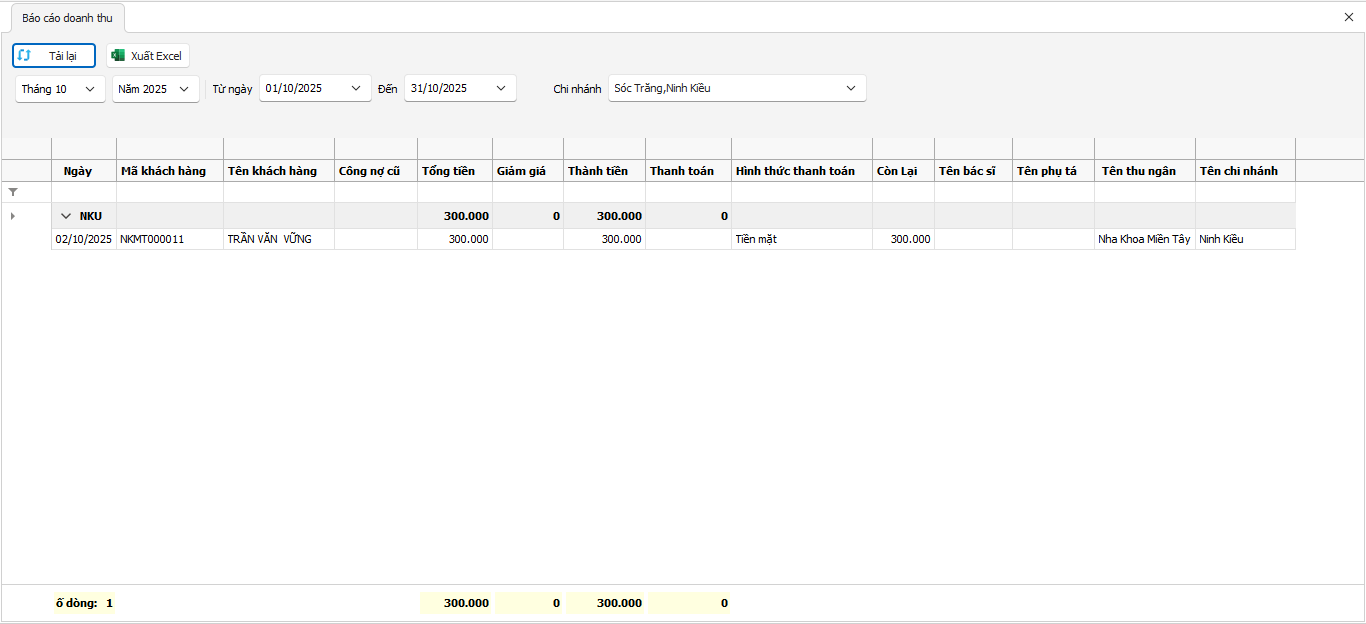Click the Excel icon to export report
Image resolution: width=1366 pixels, height=624 pixels.
118,56
